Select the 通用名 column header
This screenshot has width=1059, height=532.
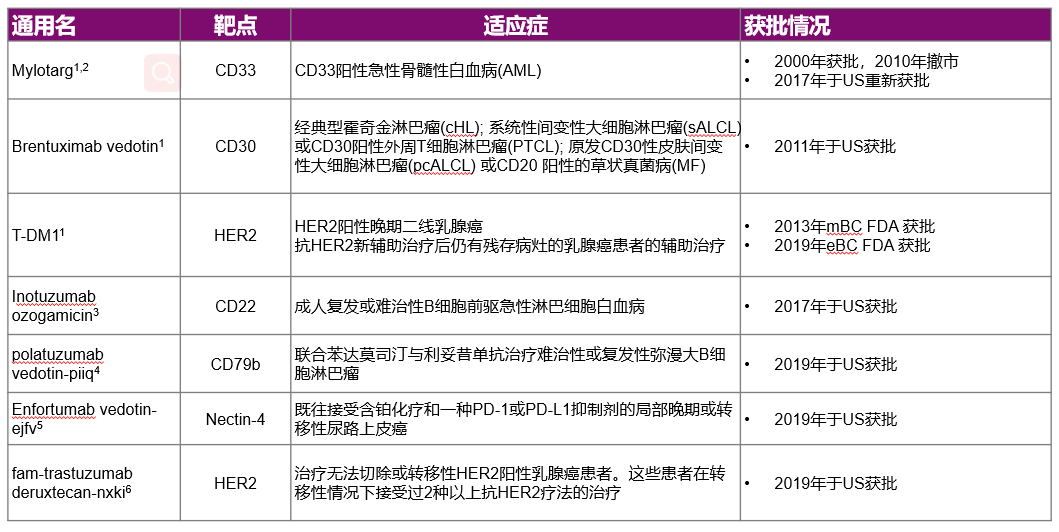pos(94,26)
